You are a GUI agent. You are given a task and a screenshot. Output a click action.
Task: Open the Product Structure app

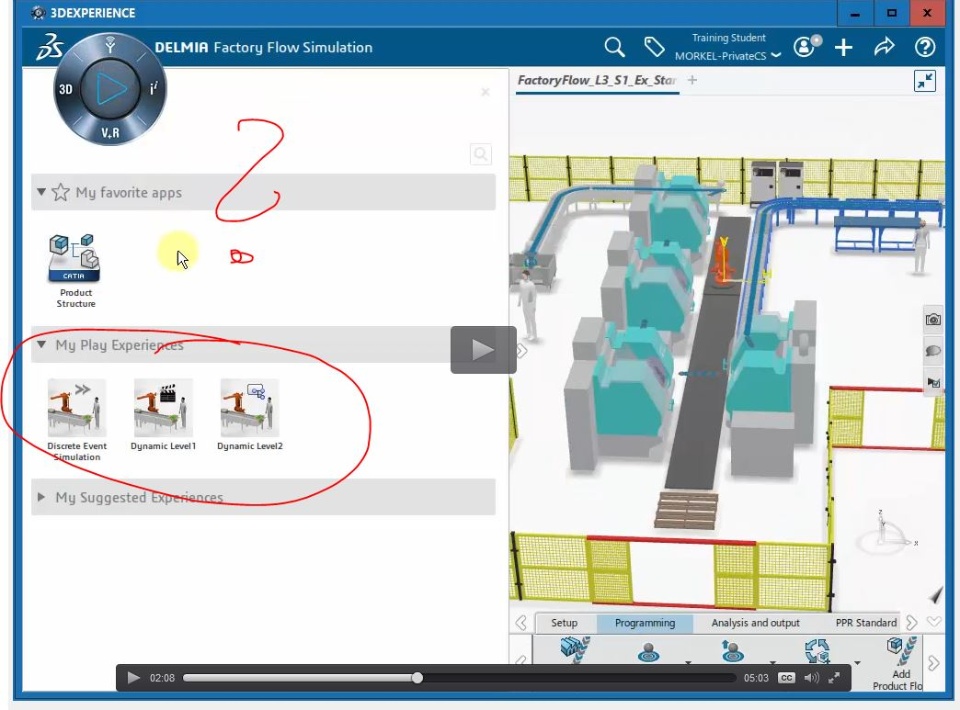75,270
